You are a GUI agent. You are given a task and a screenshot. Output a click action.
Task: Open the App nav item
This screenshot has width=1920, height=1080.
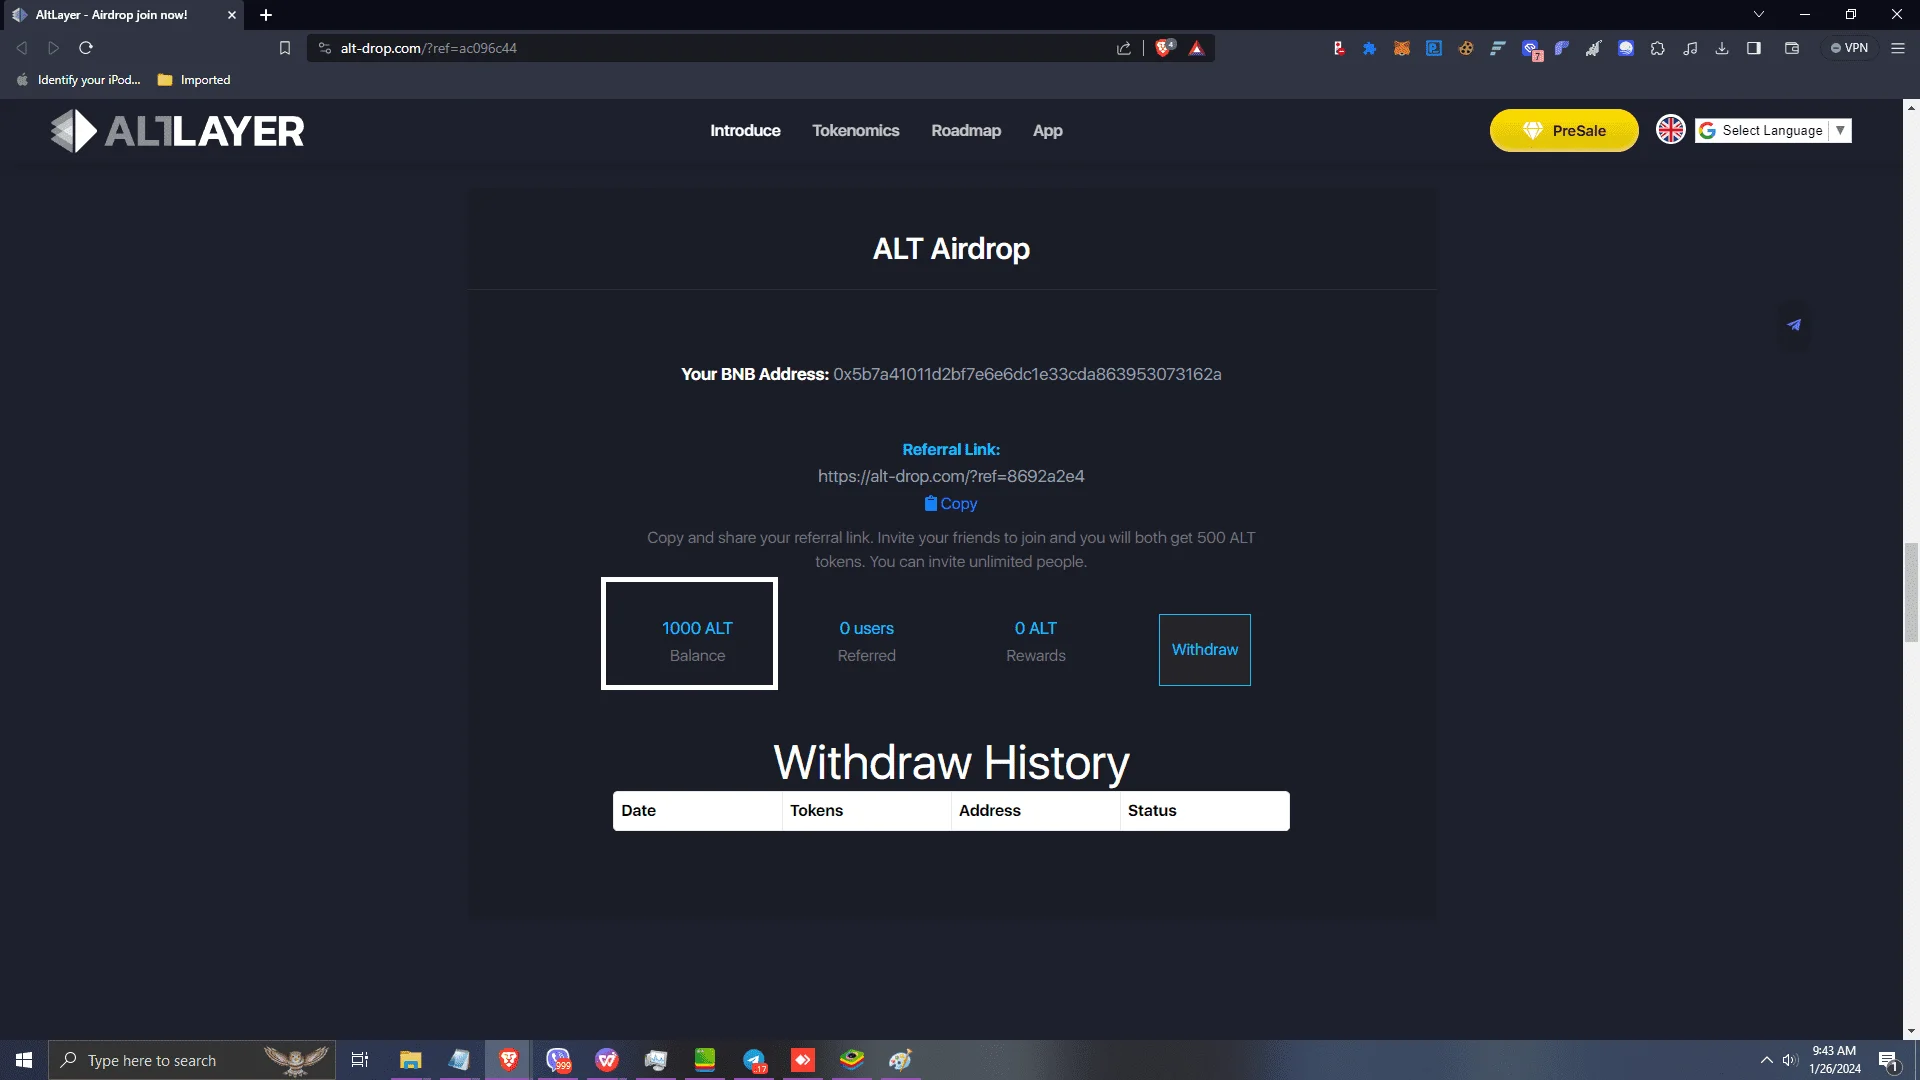[x=1047, y=131]
